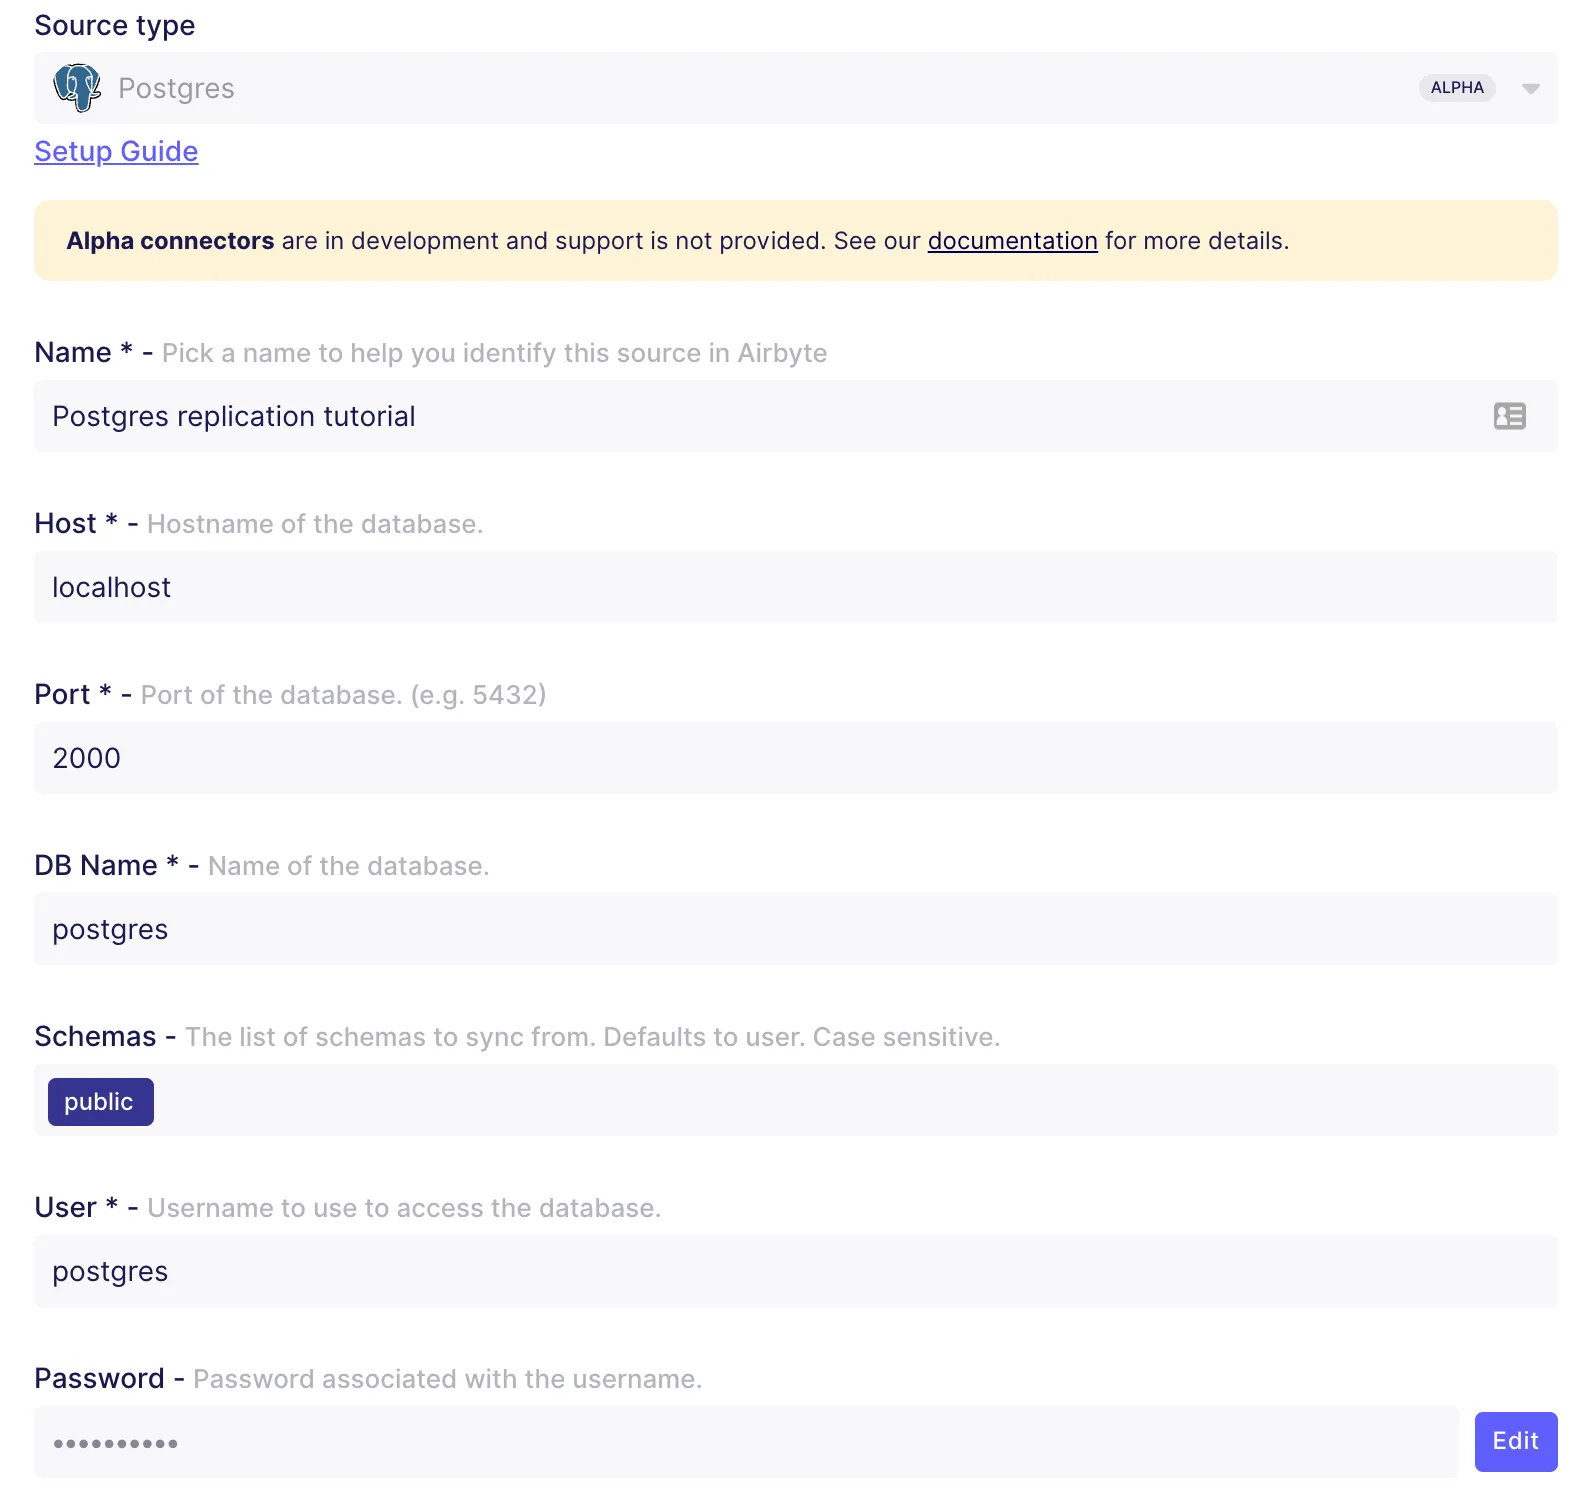
Task: Click the 'Source type' label
Action: pos(115,25)
